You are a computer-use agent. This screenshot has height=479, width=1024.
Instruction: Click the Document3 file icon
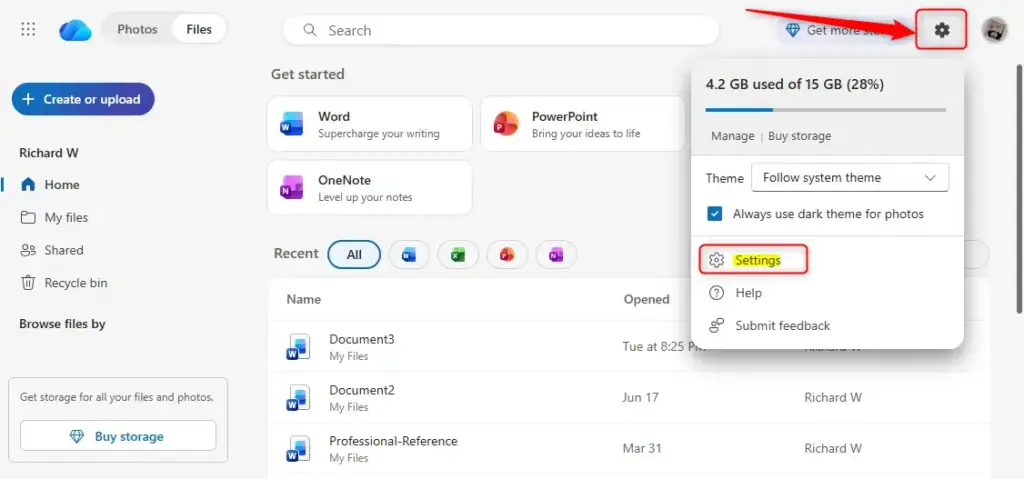tap(298, 346)
